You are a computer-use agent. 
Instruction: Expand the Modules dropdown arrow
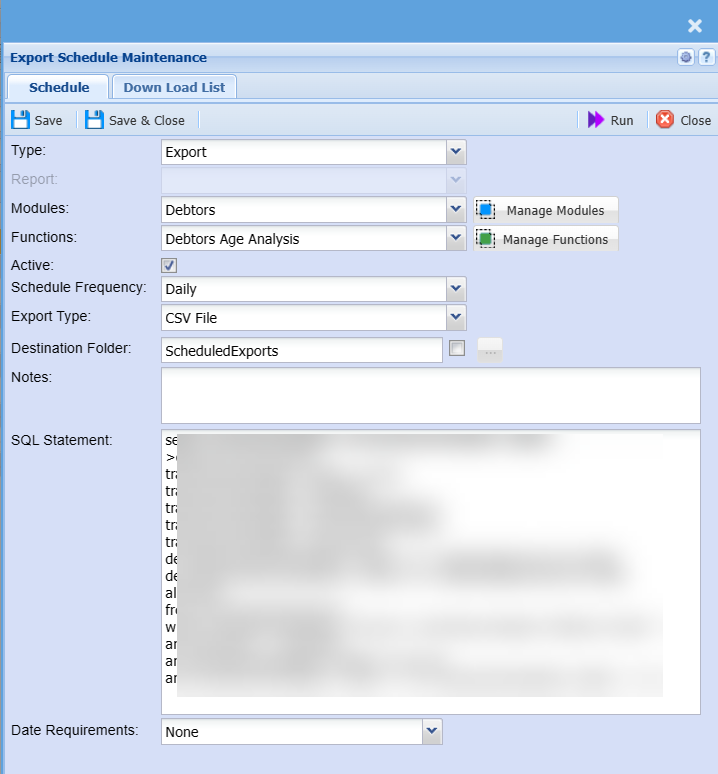tap(456, 209)
